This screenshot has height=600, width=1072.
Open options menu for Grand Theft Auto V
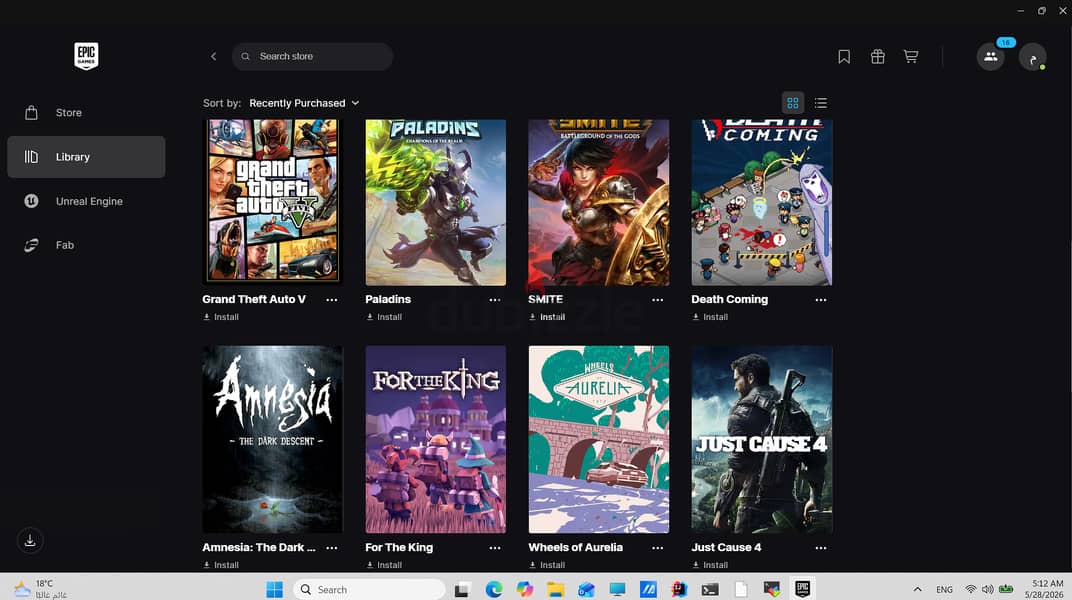pyautogui.click(x=332, y=300)
